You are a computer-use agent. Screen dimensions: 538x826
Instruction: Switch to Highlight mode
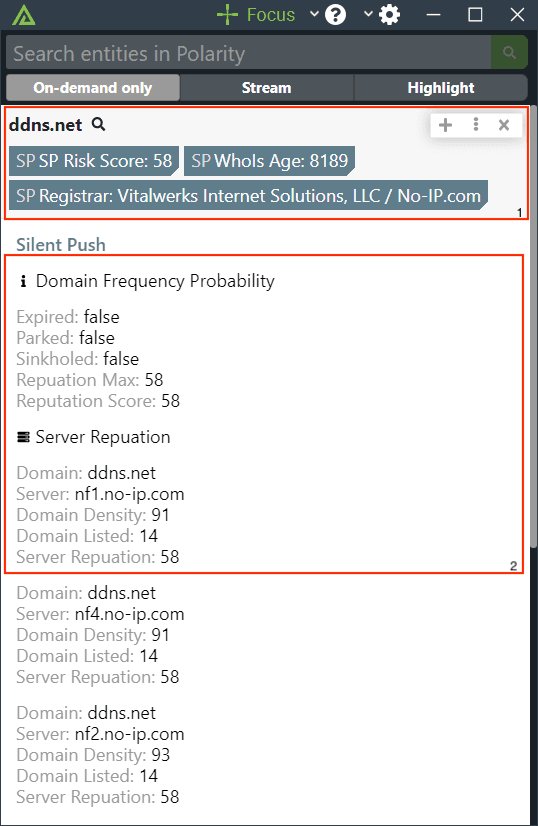[x=441, y=87]
